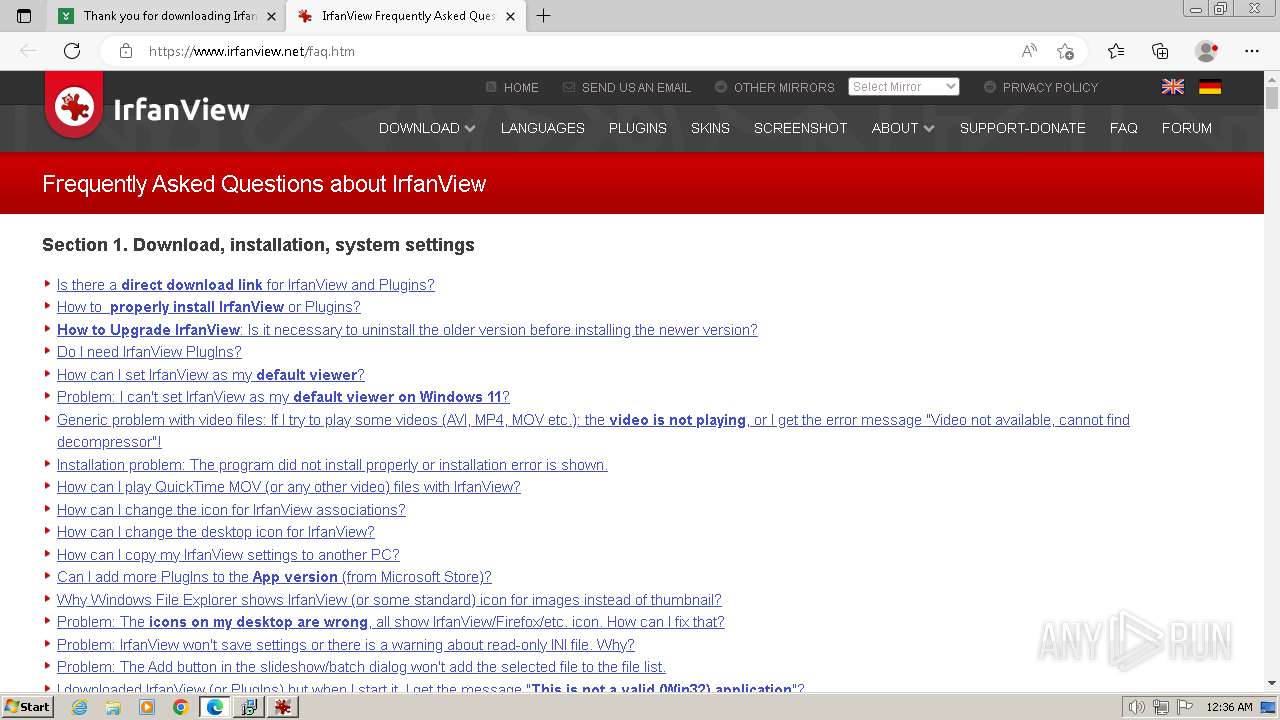1280x720 pixels.
Task: Open the SCREENSHOT page
Action: coord(801,128)
